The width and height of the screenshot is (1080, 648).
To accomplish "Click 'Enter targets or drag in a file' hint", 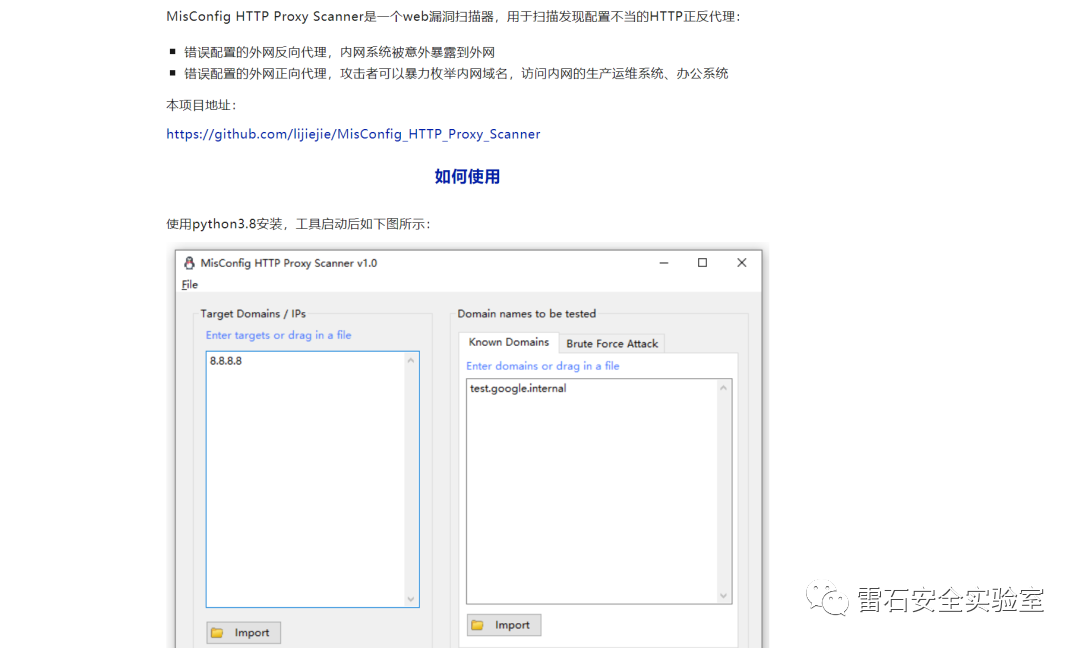I will 278,335.
